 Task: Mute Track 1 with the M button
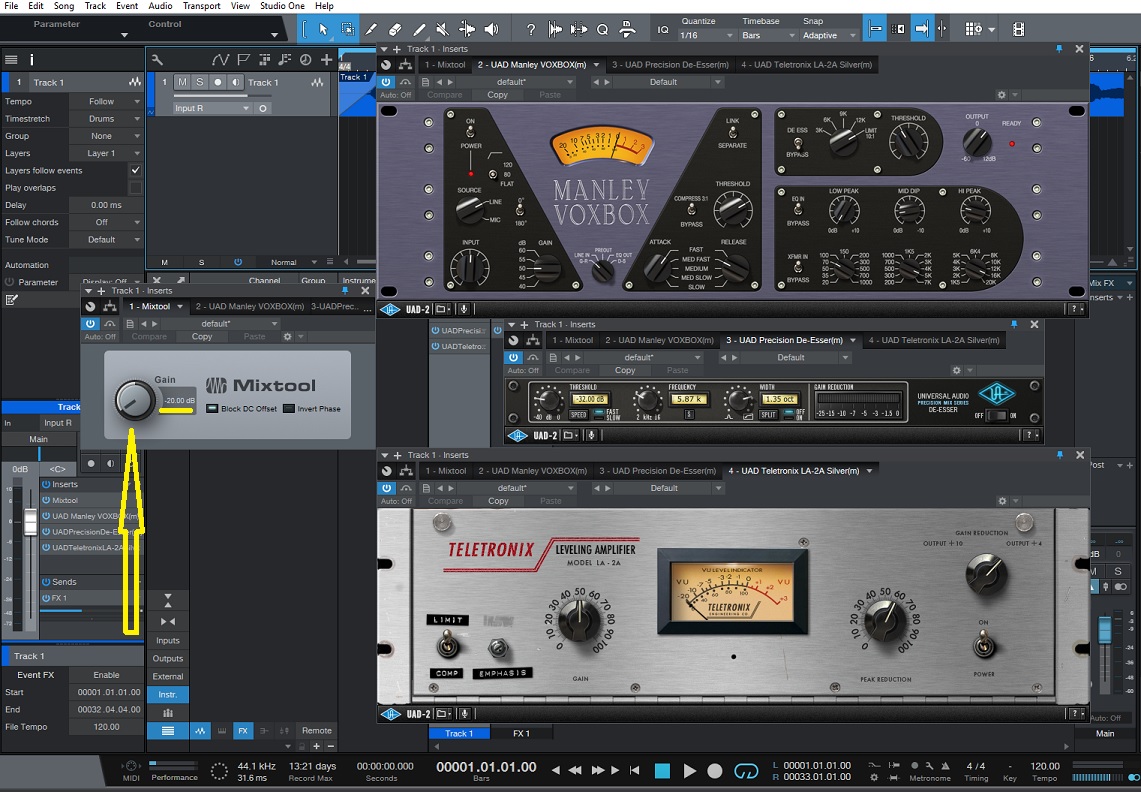coord(182,82)
